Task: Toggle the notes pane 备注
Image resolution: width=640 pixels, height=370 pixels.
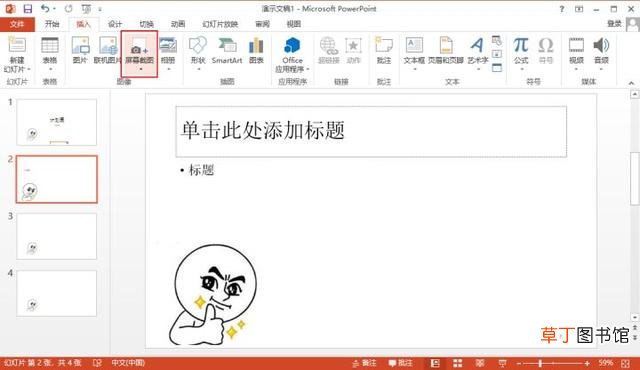Action: (364, 363)
